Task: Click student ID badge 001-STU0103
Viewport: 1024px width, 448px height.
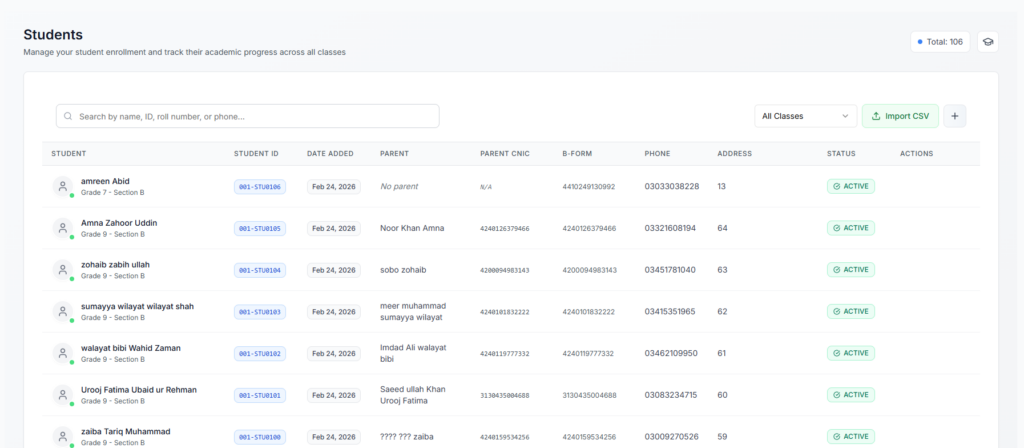Action: point(260,312)
